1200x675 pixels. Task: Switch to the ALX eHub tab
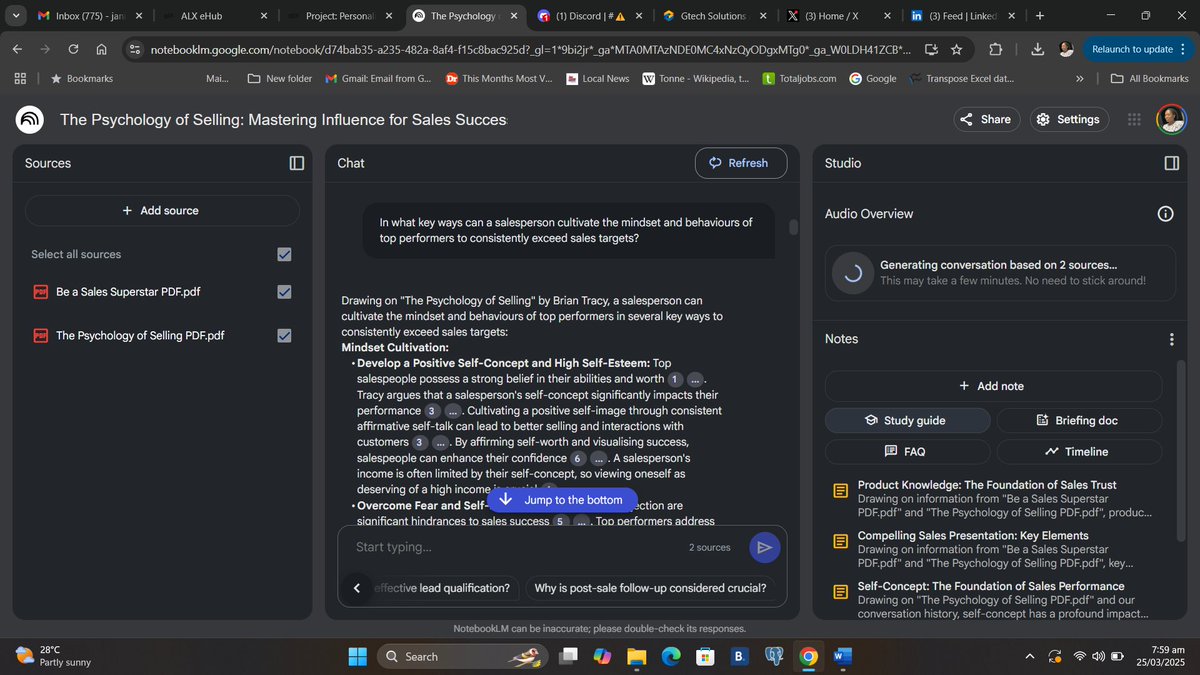click(215, 16)
